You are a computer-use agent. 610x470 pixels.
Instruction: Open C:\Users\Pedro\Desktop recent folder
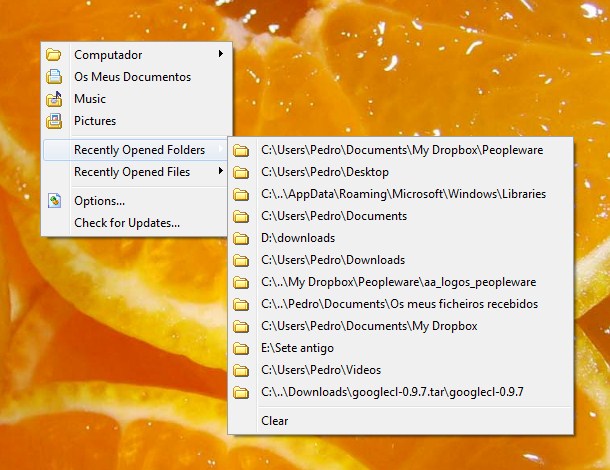[400, 172]
